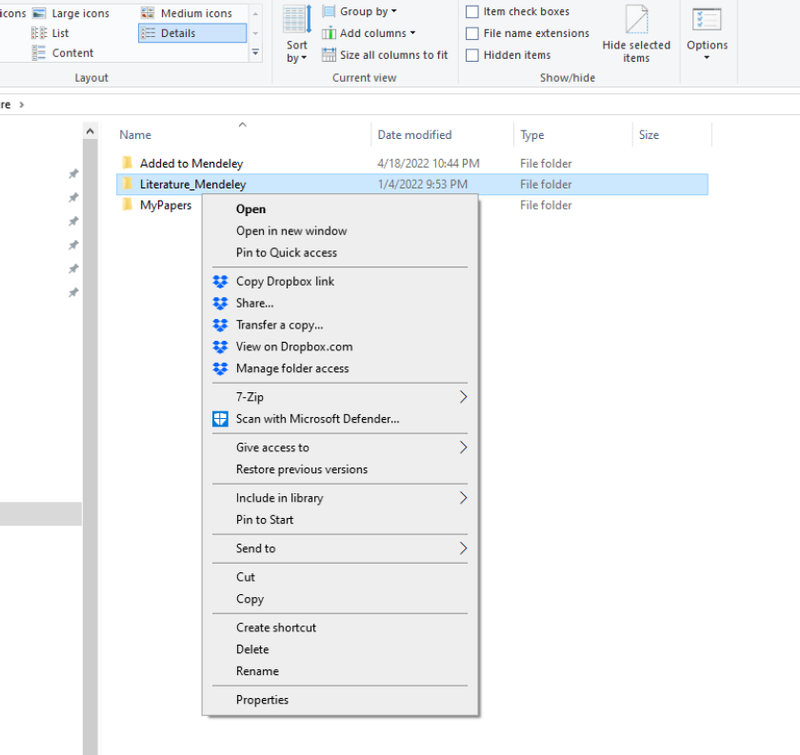
Task: Expand the 7-Zip submenu
Action: (462, 397)
